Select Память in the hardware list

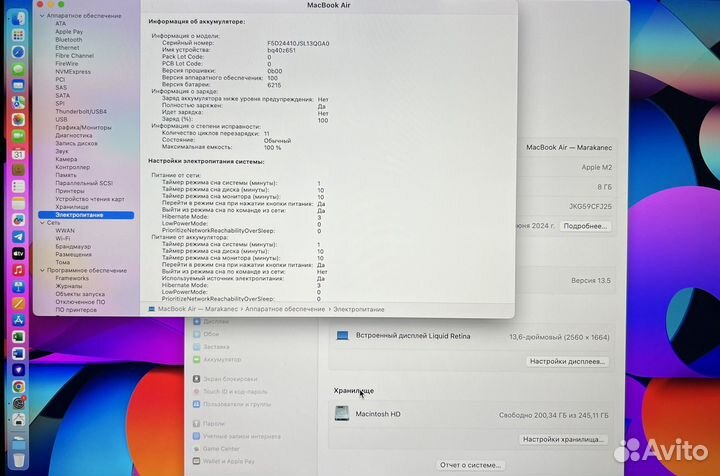point(66,175)
